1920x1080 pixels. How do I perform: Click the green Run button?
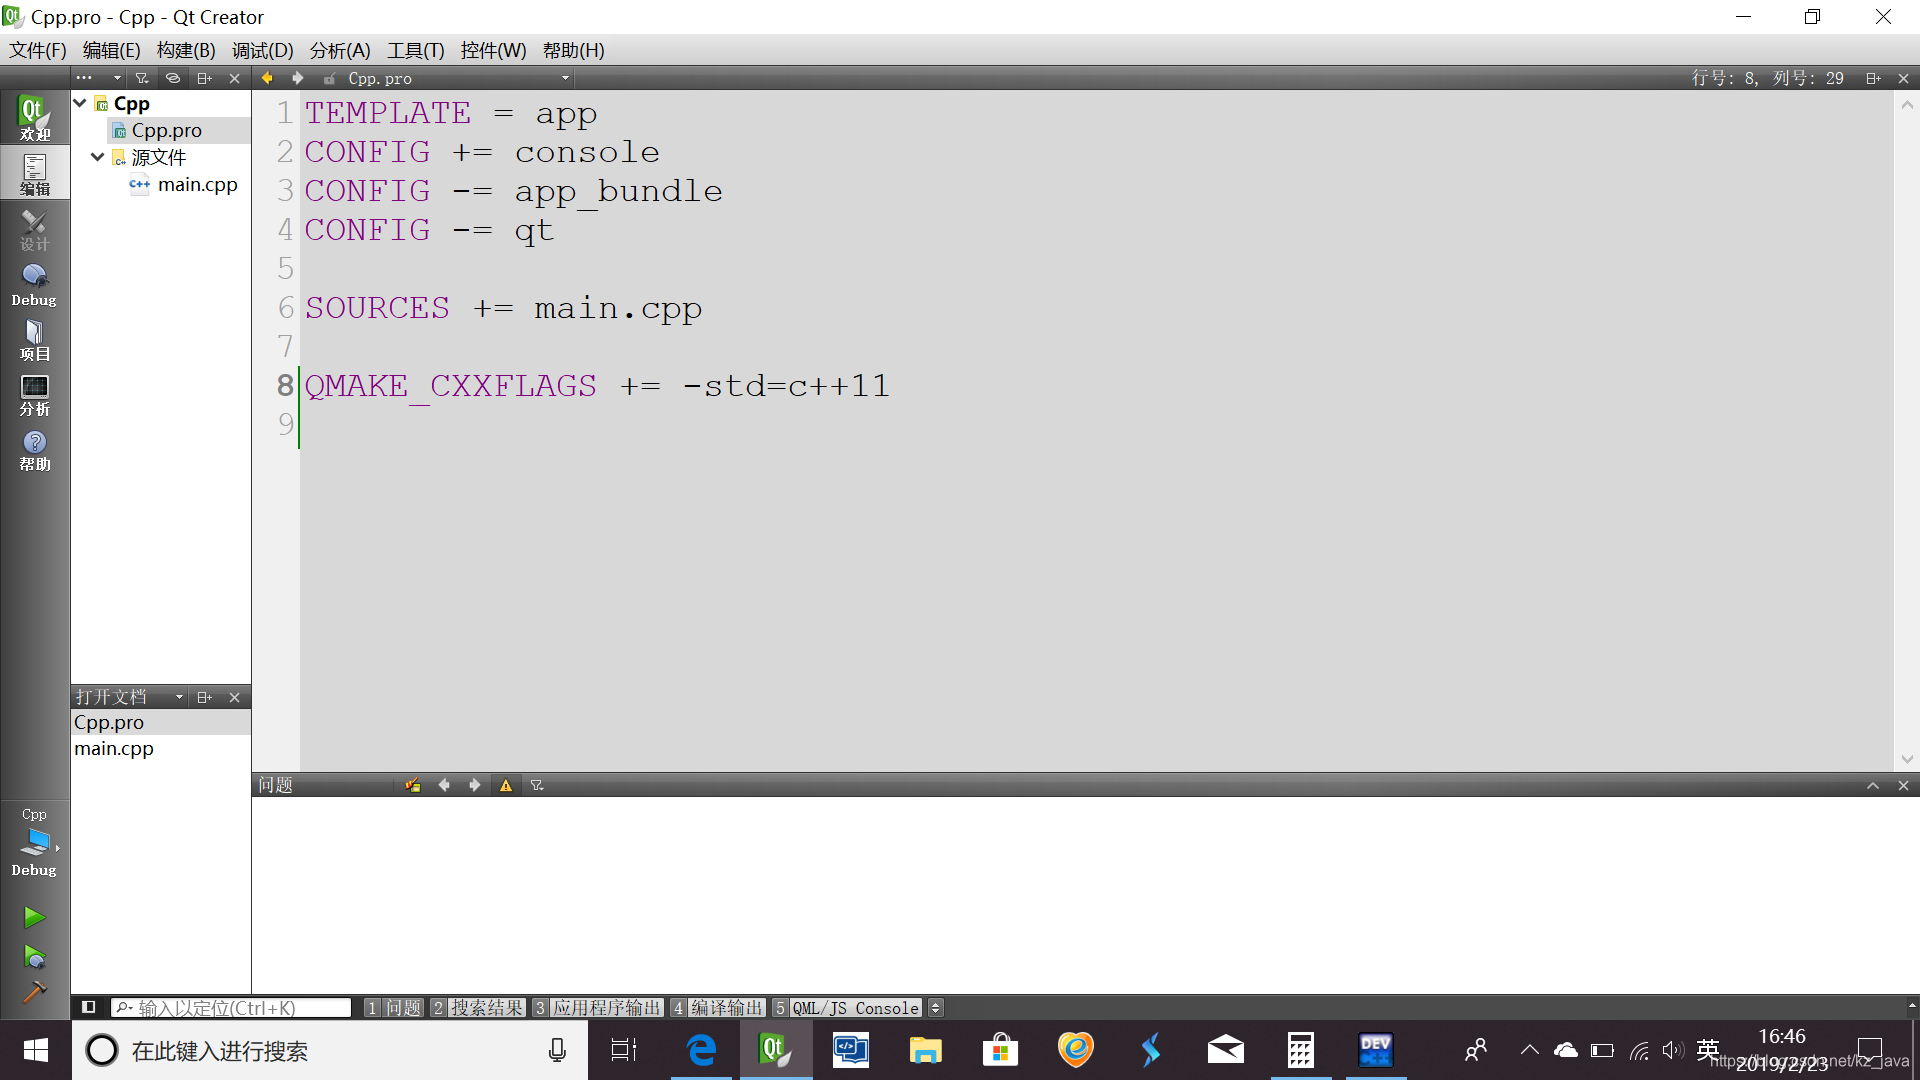[x=35, y=917]
